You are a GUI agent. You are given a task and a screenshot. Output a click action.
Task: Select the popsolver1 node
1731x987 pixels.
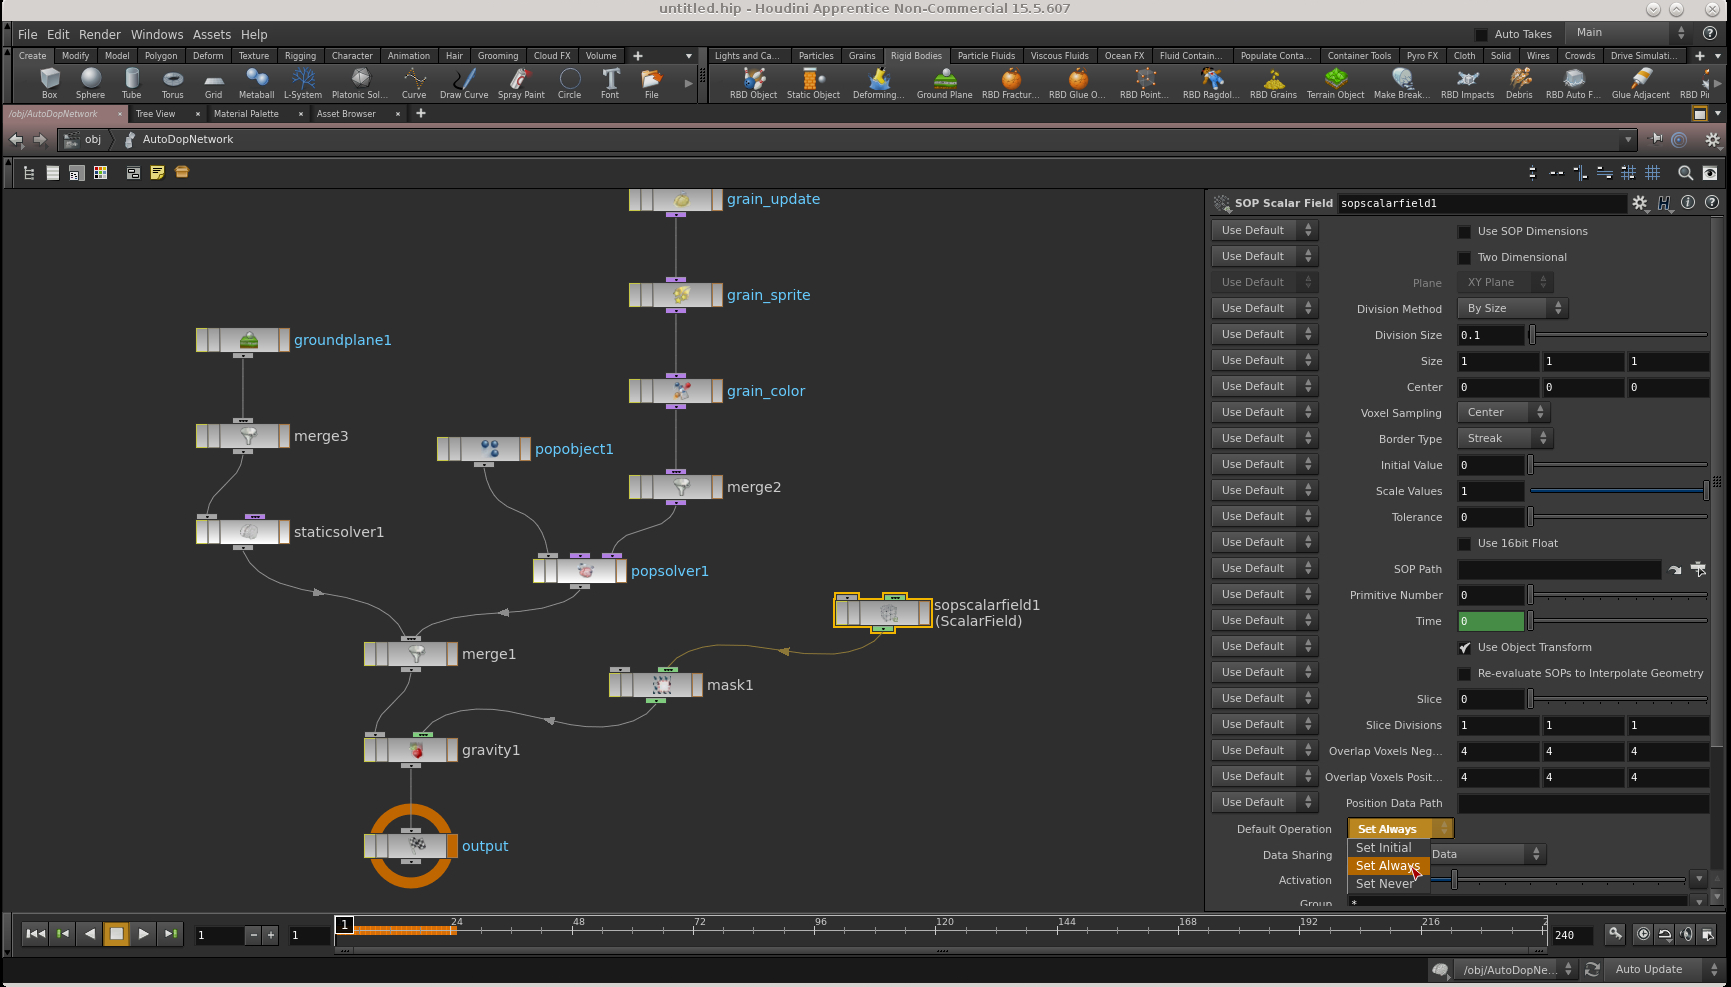click(580, 571)
